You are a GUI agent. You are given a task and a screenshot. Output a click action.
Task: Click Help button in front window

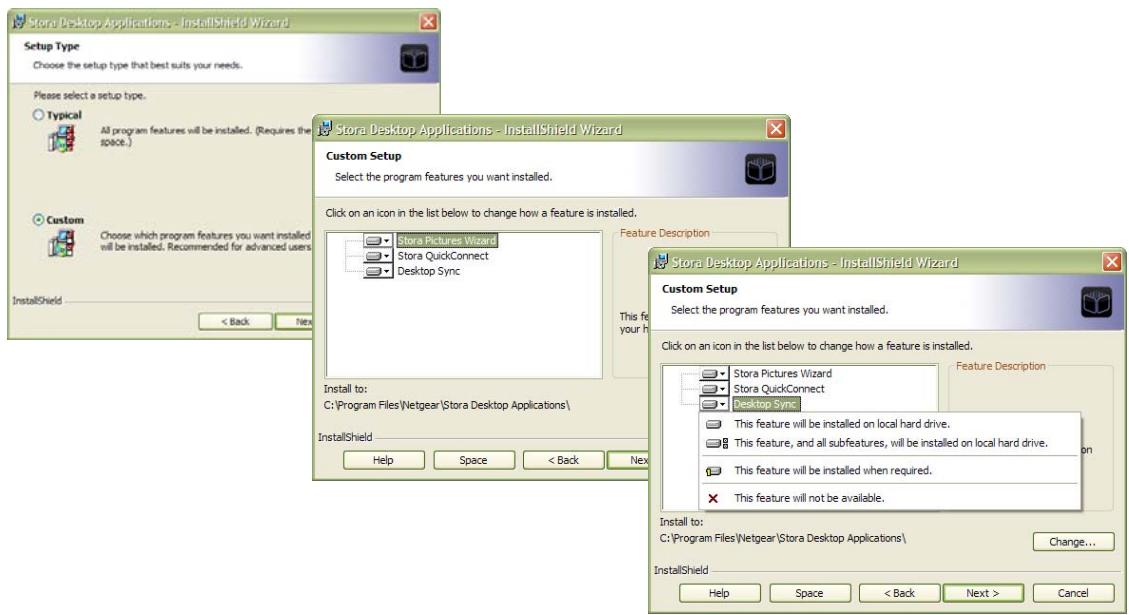click(x=719, y=593)
